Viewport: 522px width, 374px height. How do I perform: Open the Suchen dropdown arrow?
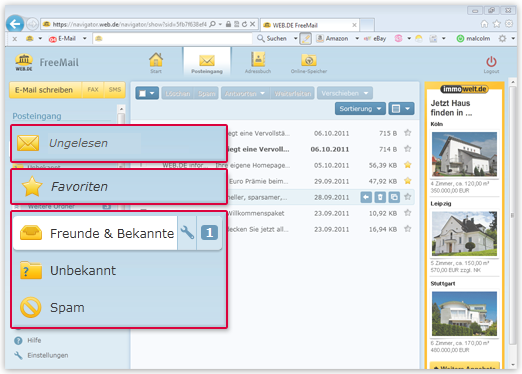click(295, 39)
